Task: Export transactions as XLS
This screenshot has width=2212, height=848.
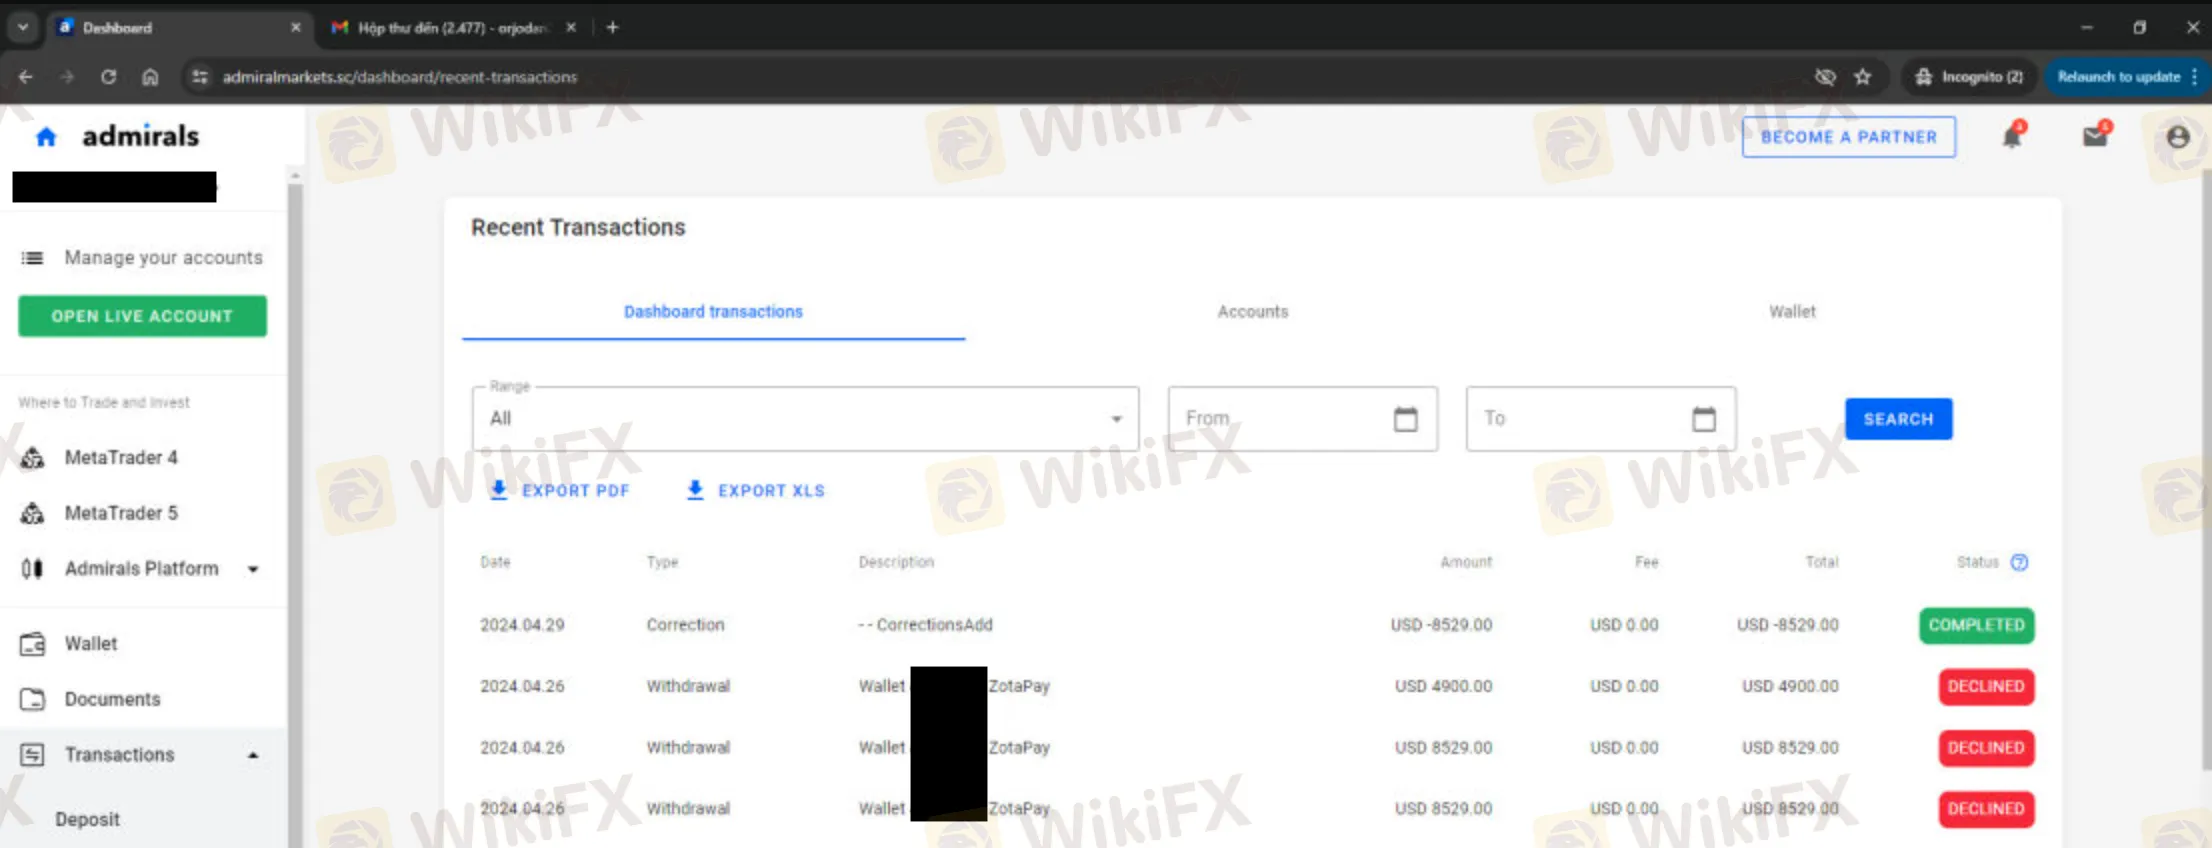Action: click(x=755, y=490)
